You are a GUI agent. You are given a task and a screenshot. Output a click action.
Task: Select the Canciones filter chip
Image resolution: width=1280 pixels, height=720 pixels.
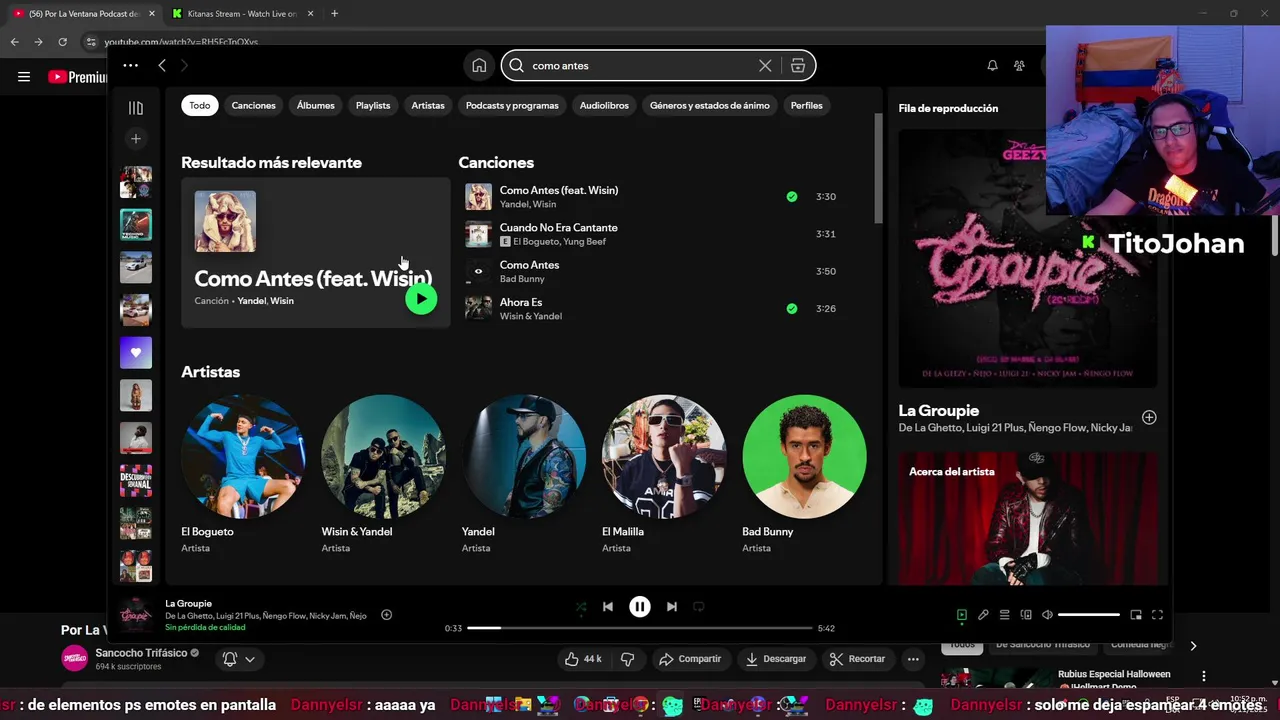click(x=253, y=105)
